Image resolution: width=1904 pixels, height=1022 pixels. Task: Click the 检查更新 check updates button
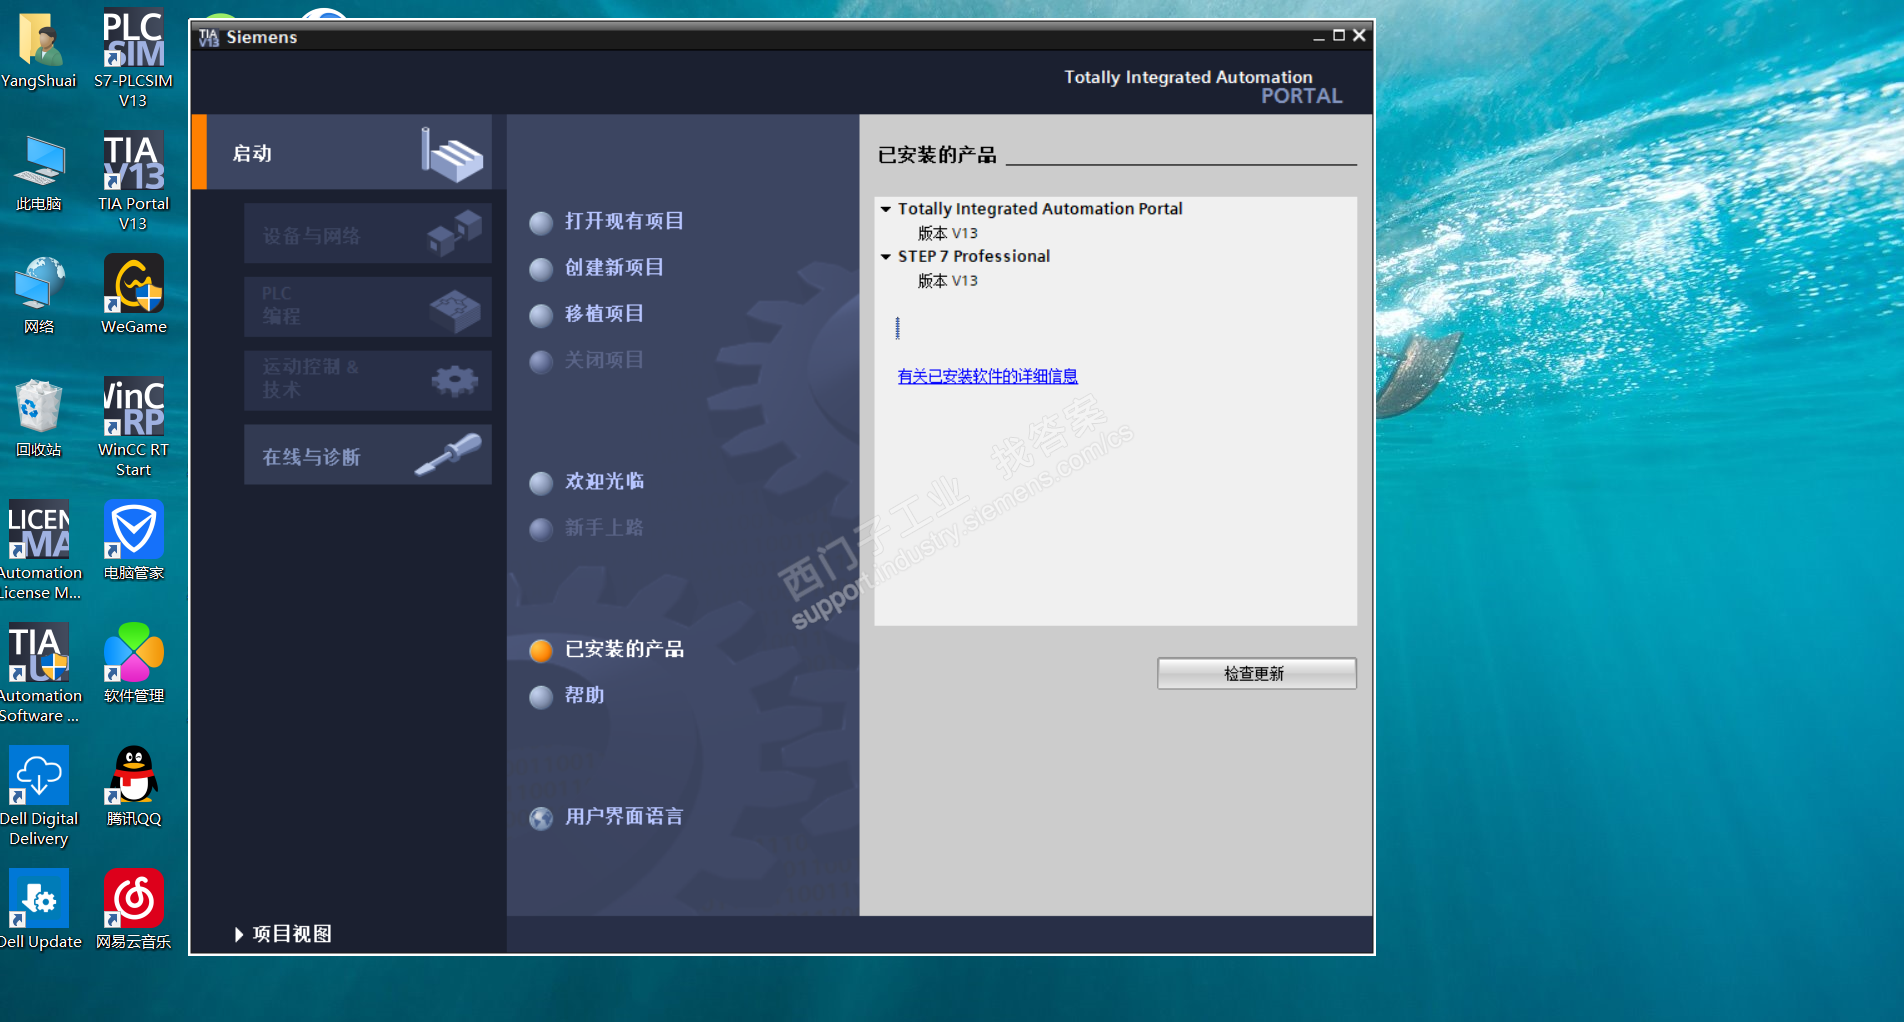(1257, 673)
